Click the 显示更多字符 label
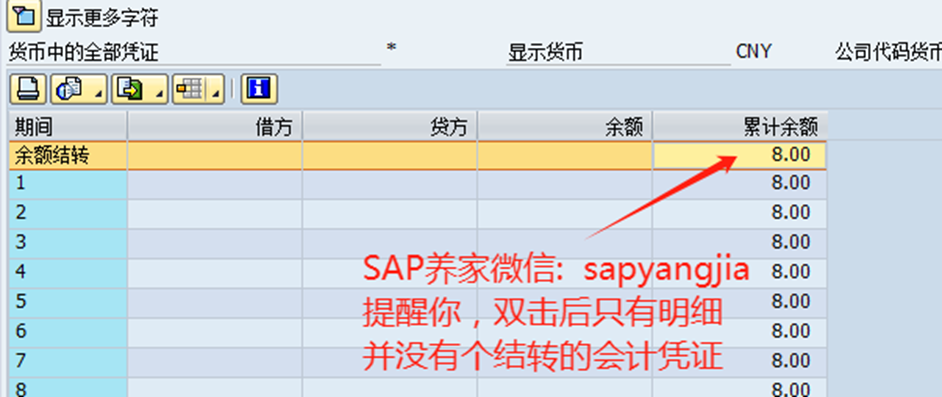The image size is (942, 397). [x=102, y=17]
